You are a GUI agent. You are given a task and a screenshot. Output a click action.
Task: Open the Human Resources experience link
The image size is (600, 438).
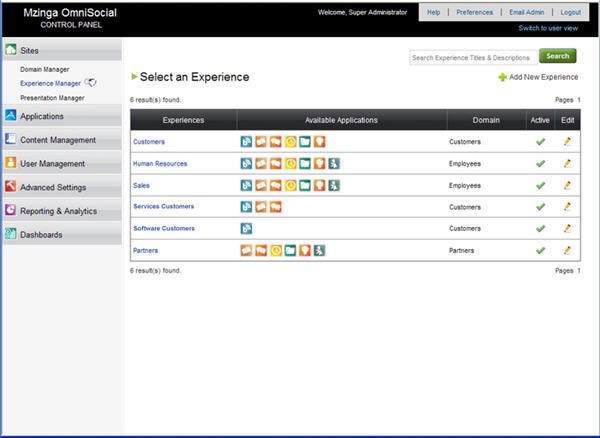(x=160, y=164)
